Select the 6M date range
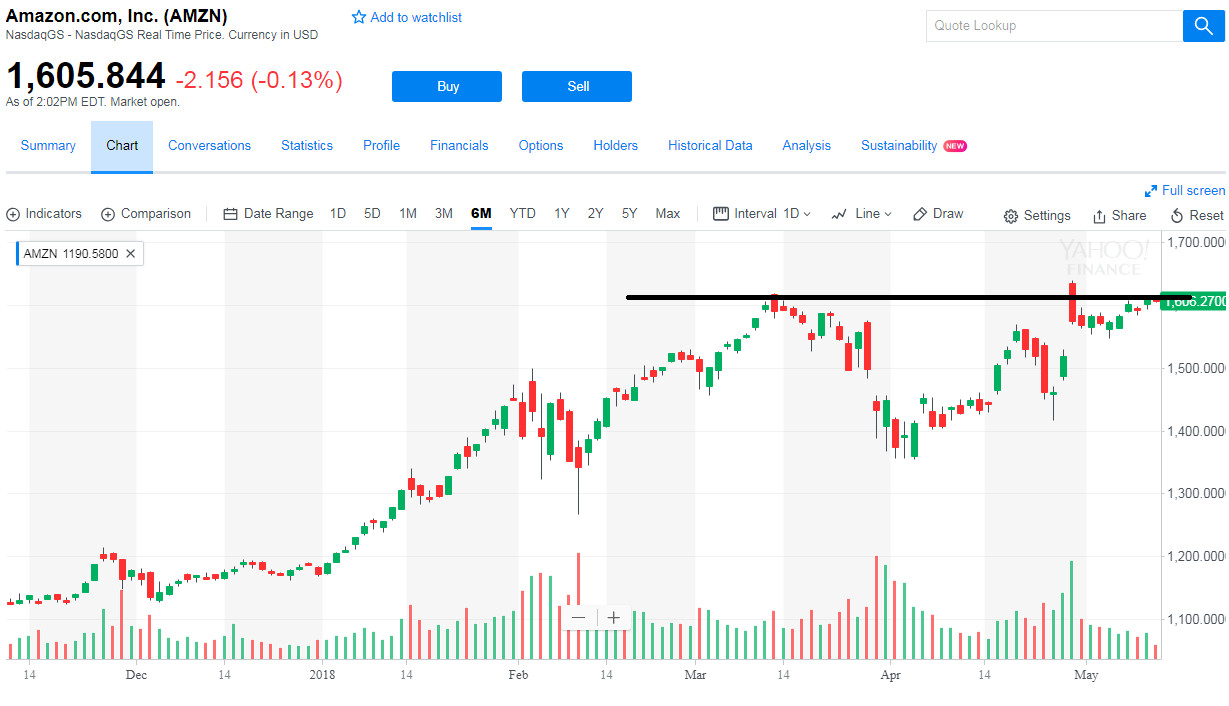Viewport: 1229px width, 706px height. (481, 213)
